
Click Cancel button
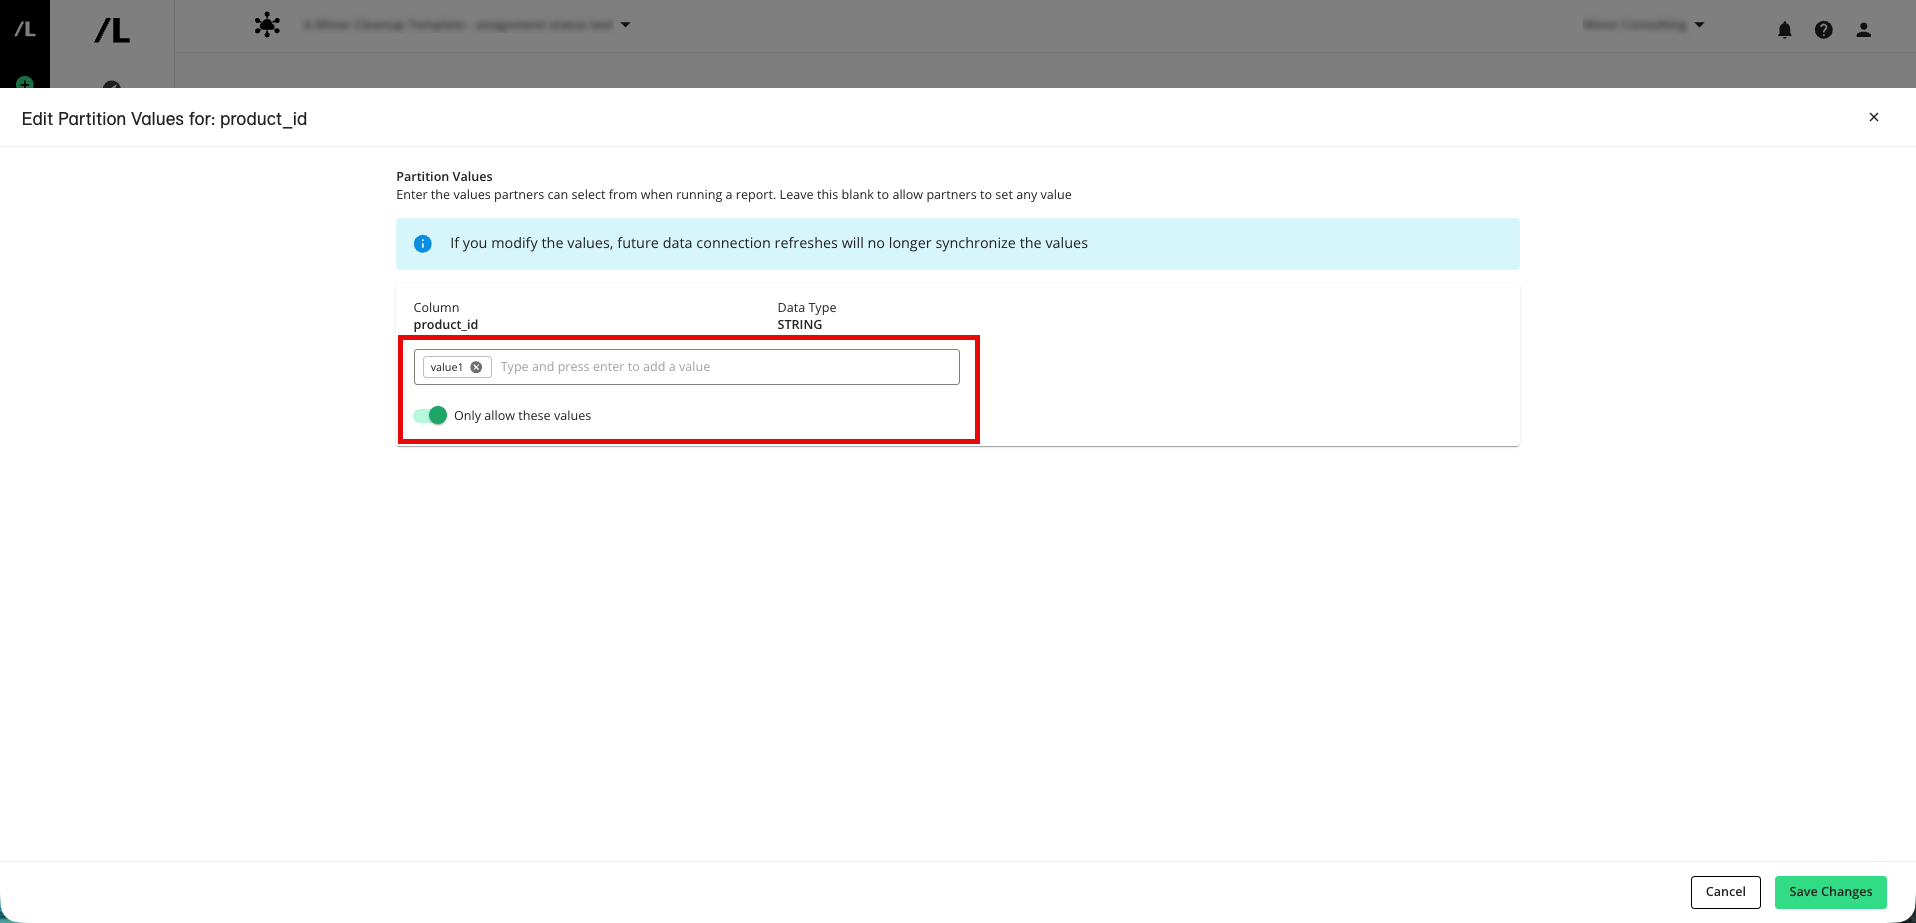tap(1725, 892)
